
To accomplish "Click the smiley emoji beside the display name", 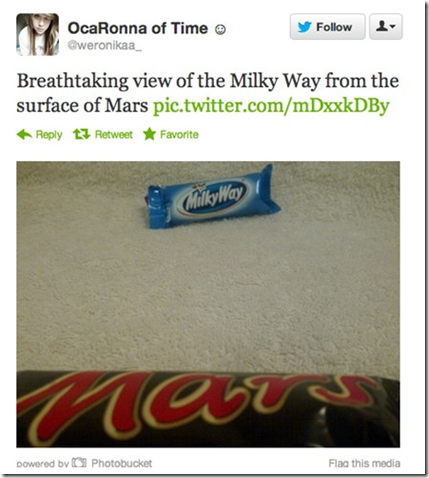I will pos(220,30).
